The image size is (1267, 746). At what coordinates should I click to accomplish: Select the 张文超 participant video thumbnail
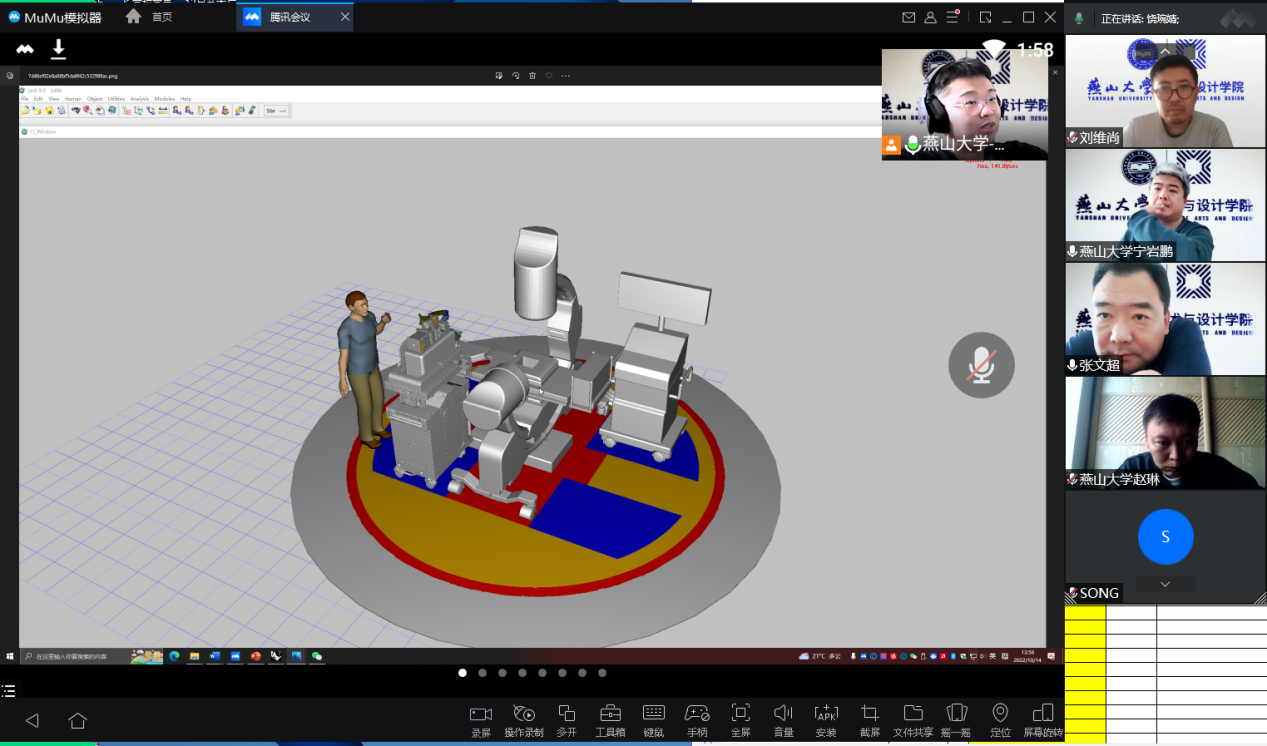pyautogui.click(x=1165, y=318)
